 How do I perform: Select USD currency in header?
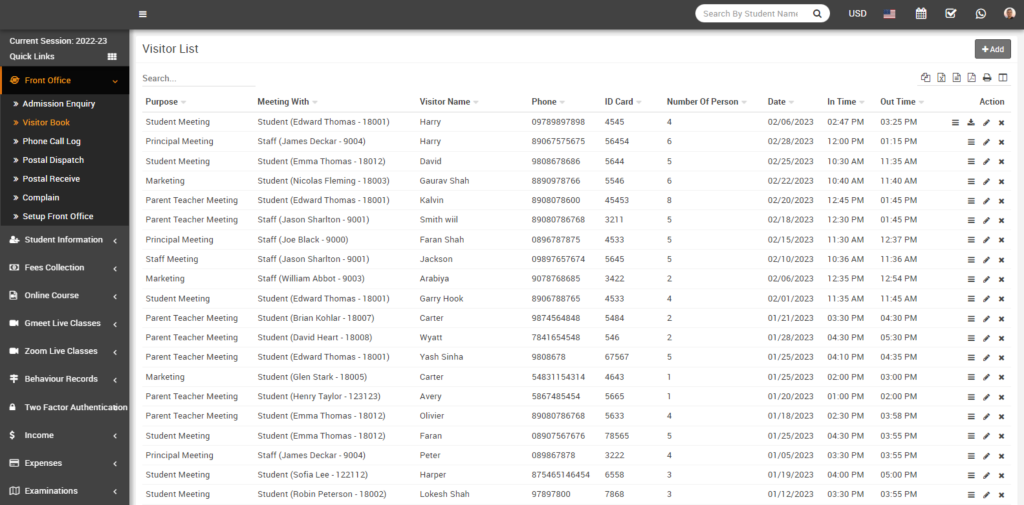857,14
